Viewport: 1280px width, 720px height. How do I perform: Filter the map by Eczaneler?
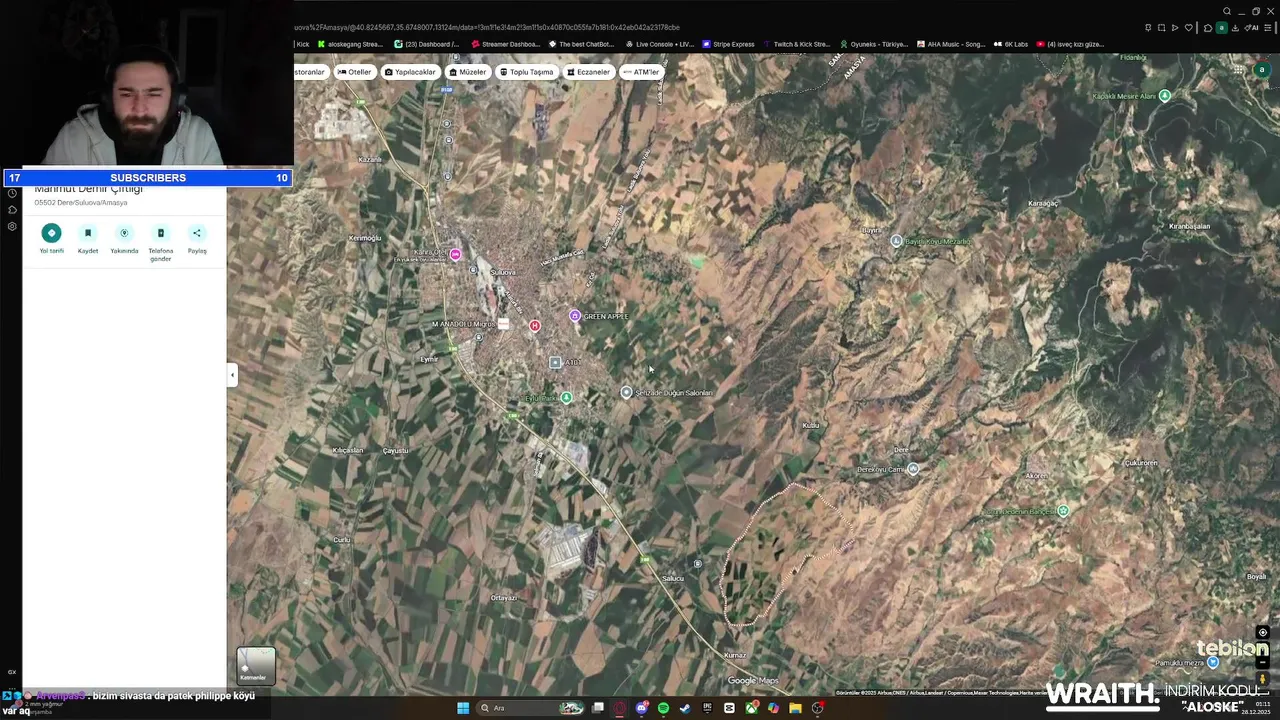[x=588, y=72]
